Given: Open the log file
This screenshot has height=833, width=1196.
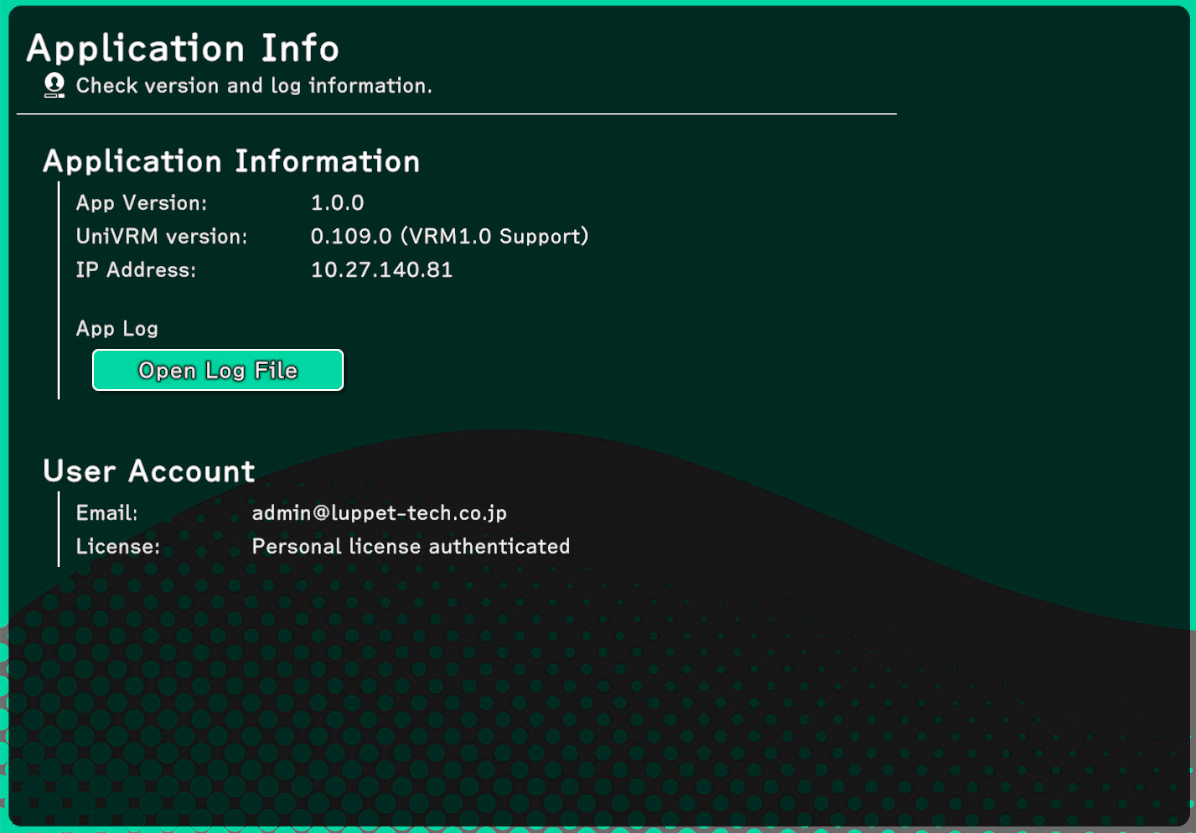Looking at the screenshot, I should click(218, 370).
